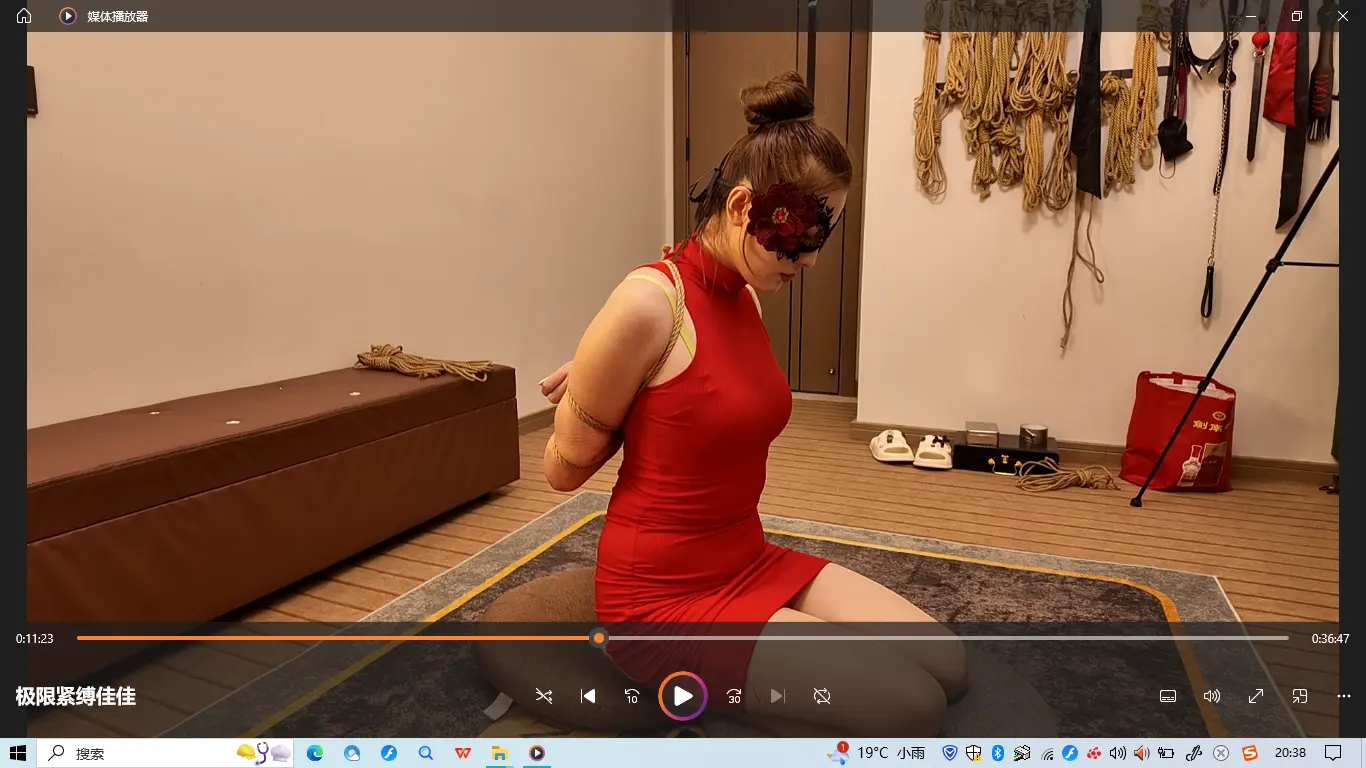Click the seek bar position handle
The height and width of the screenshot is (768, 1366).
pyautogui.click(x=599, y=638)
